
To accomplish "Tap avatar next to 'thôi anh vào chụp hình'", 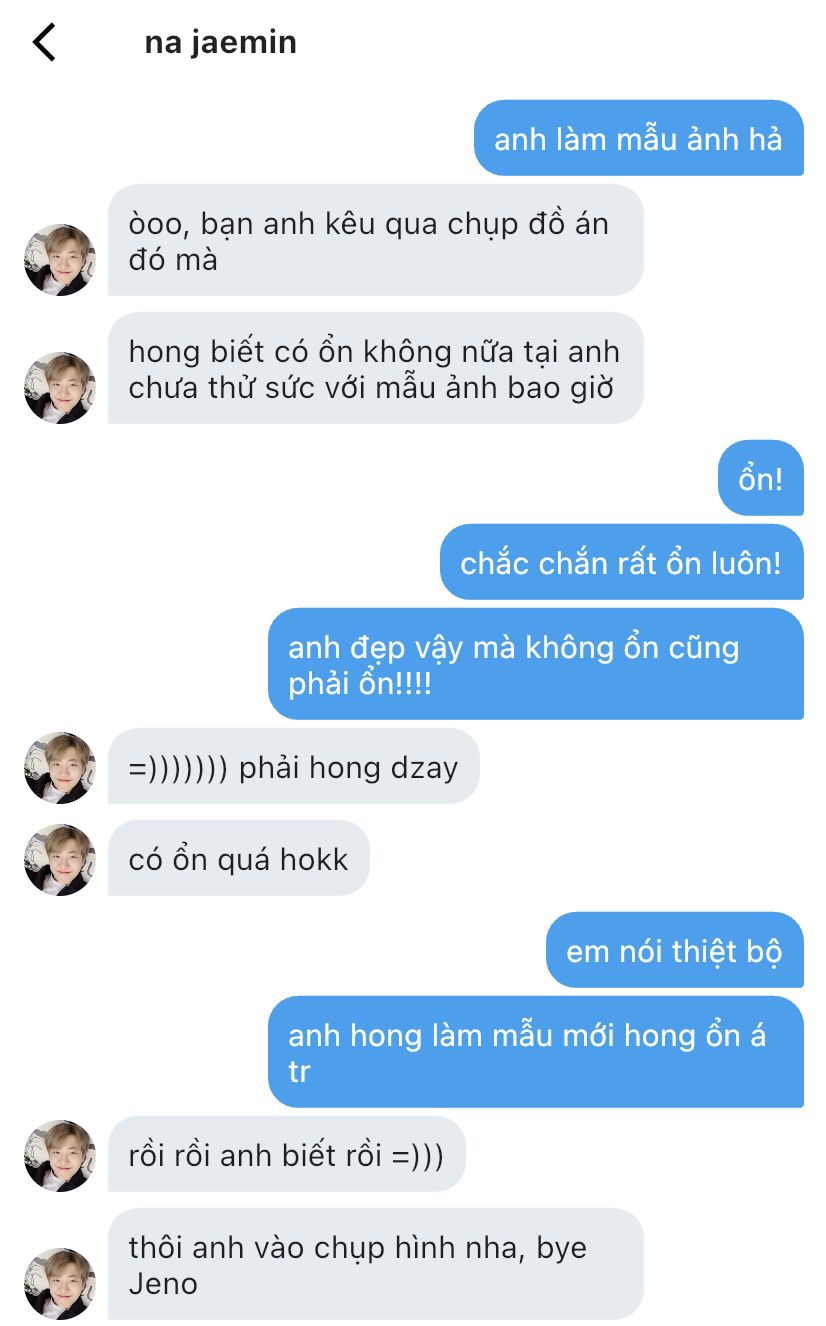I will tap(60, 1284).
